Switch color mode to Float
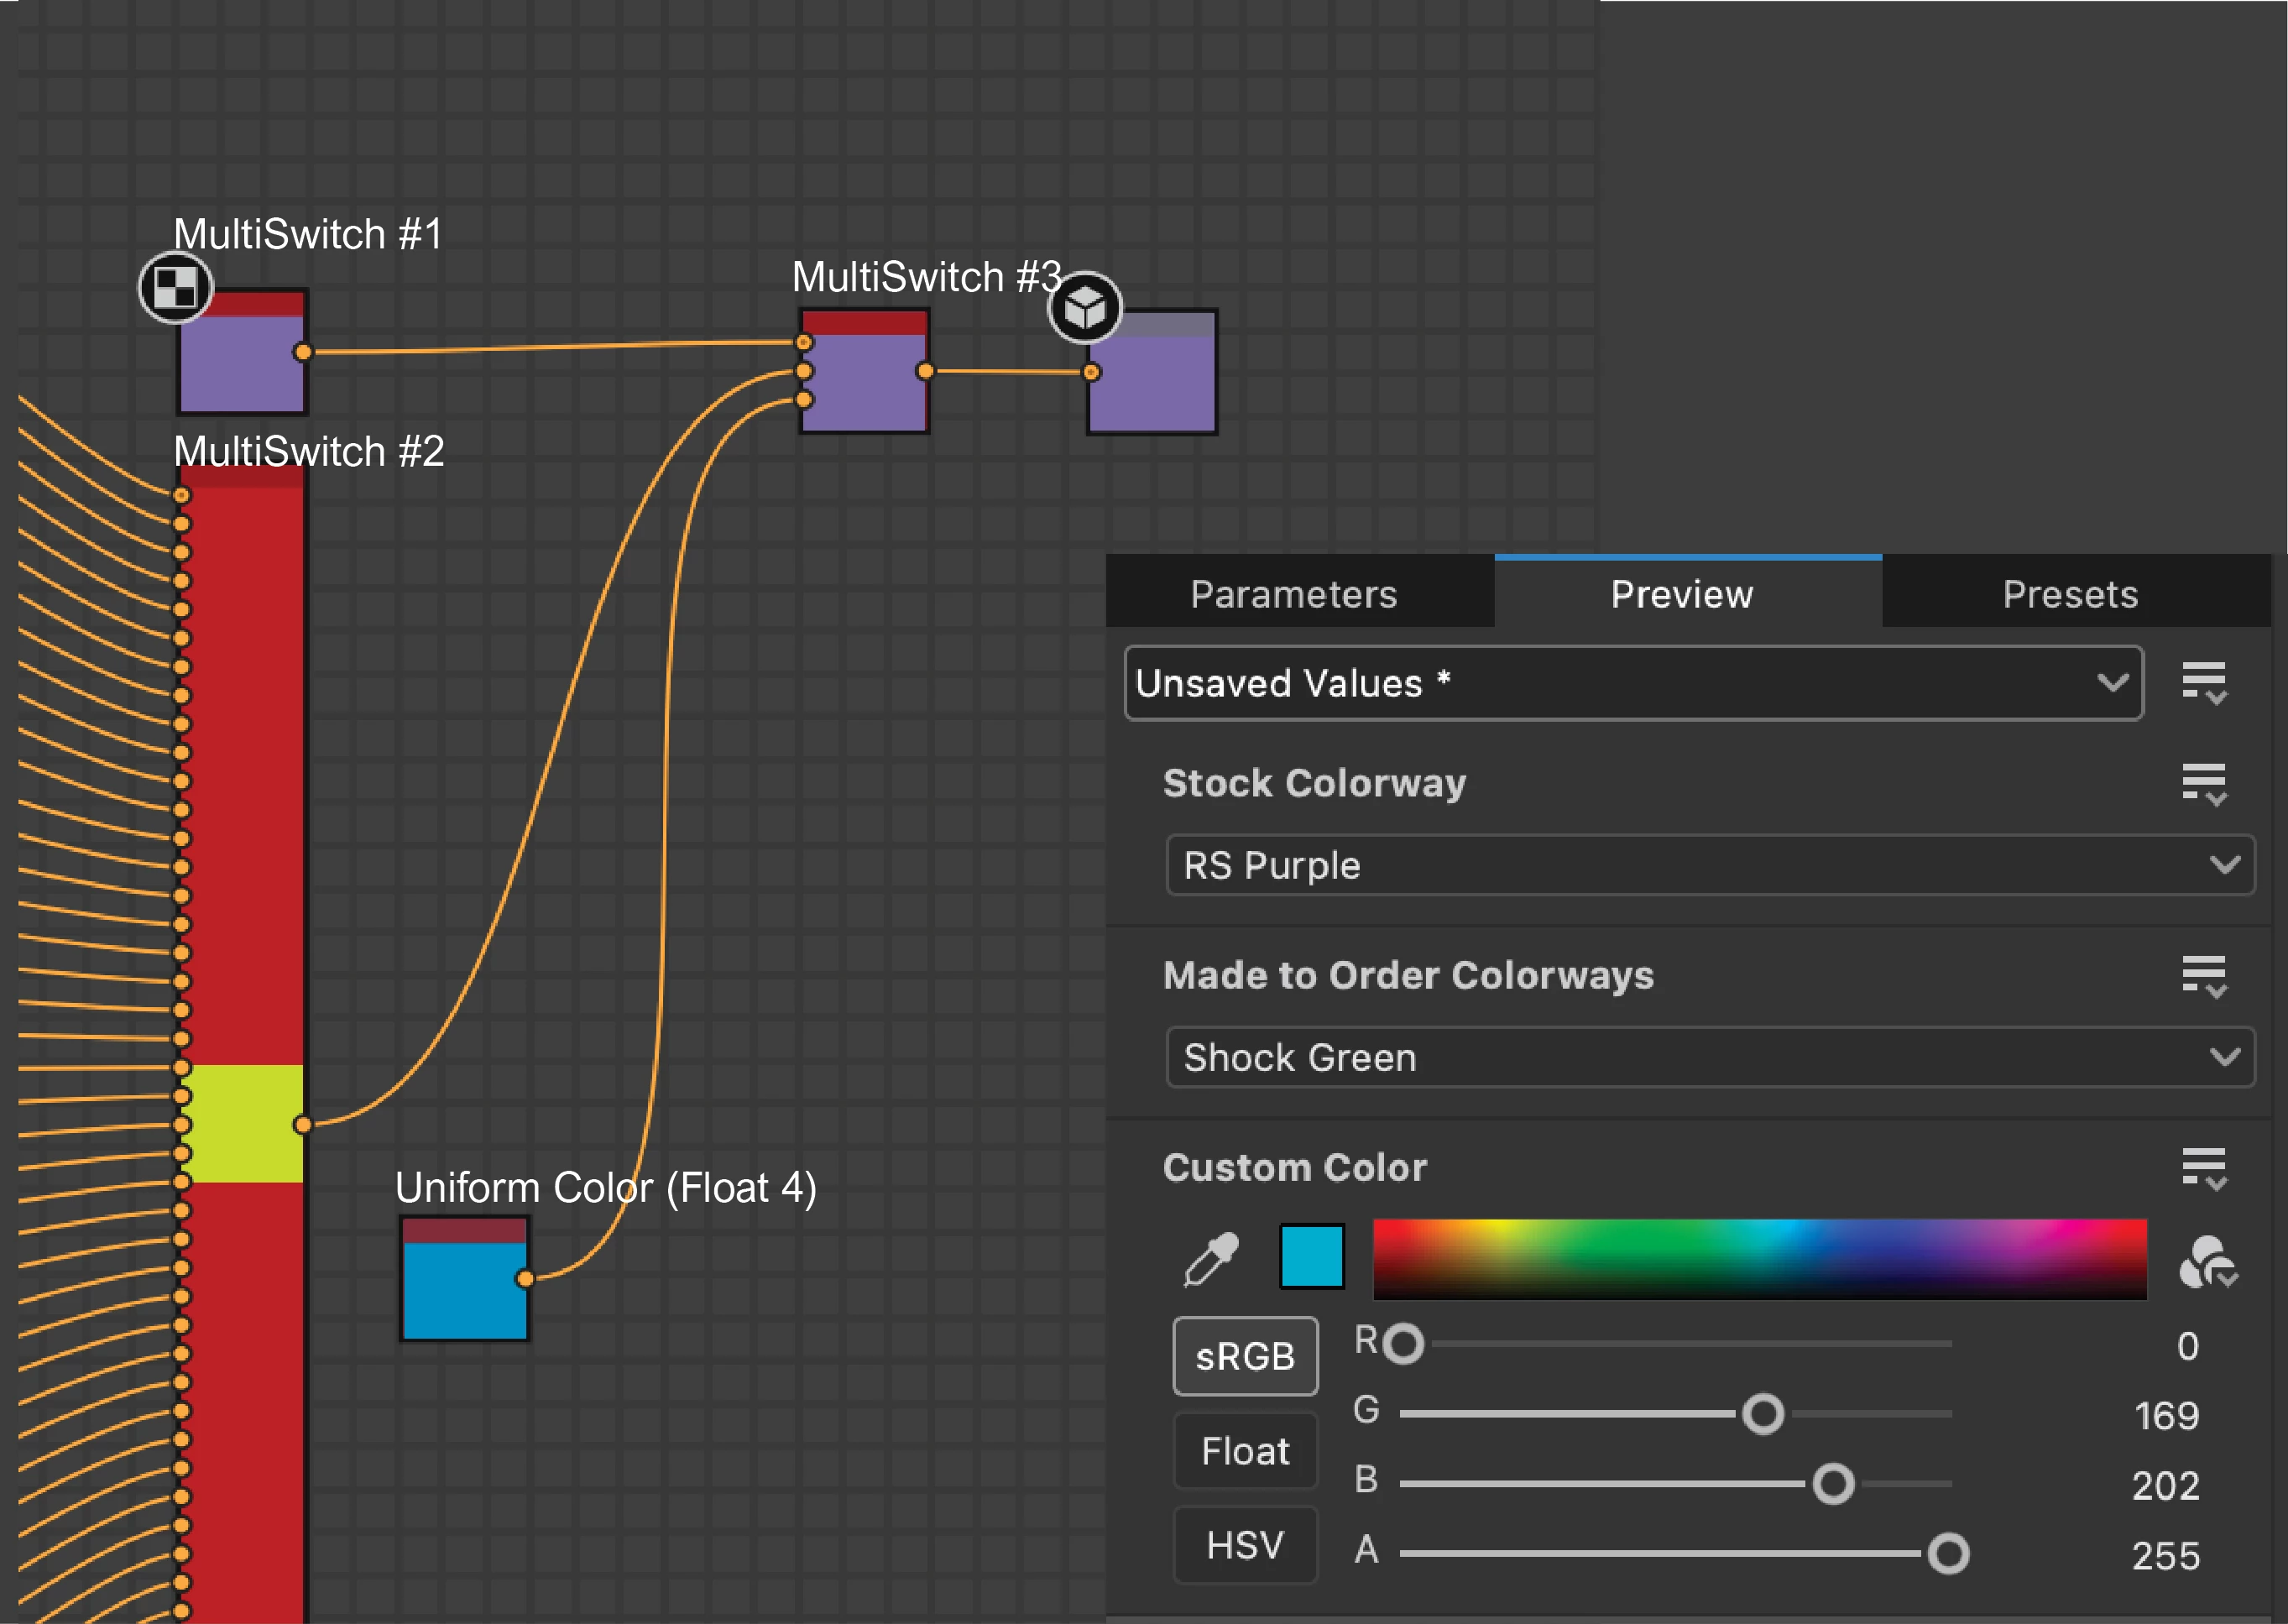The image size is (2288, 1624). coord(1245,1450)
